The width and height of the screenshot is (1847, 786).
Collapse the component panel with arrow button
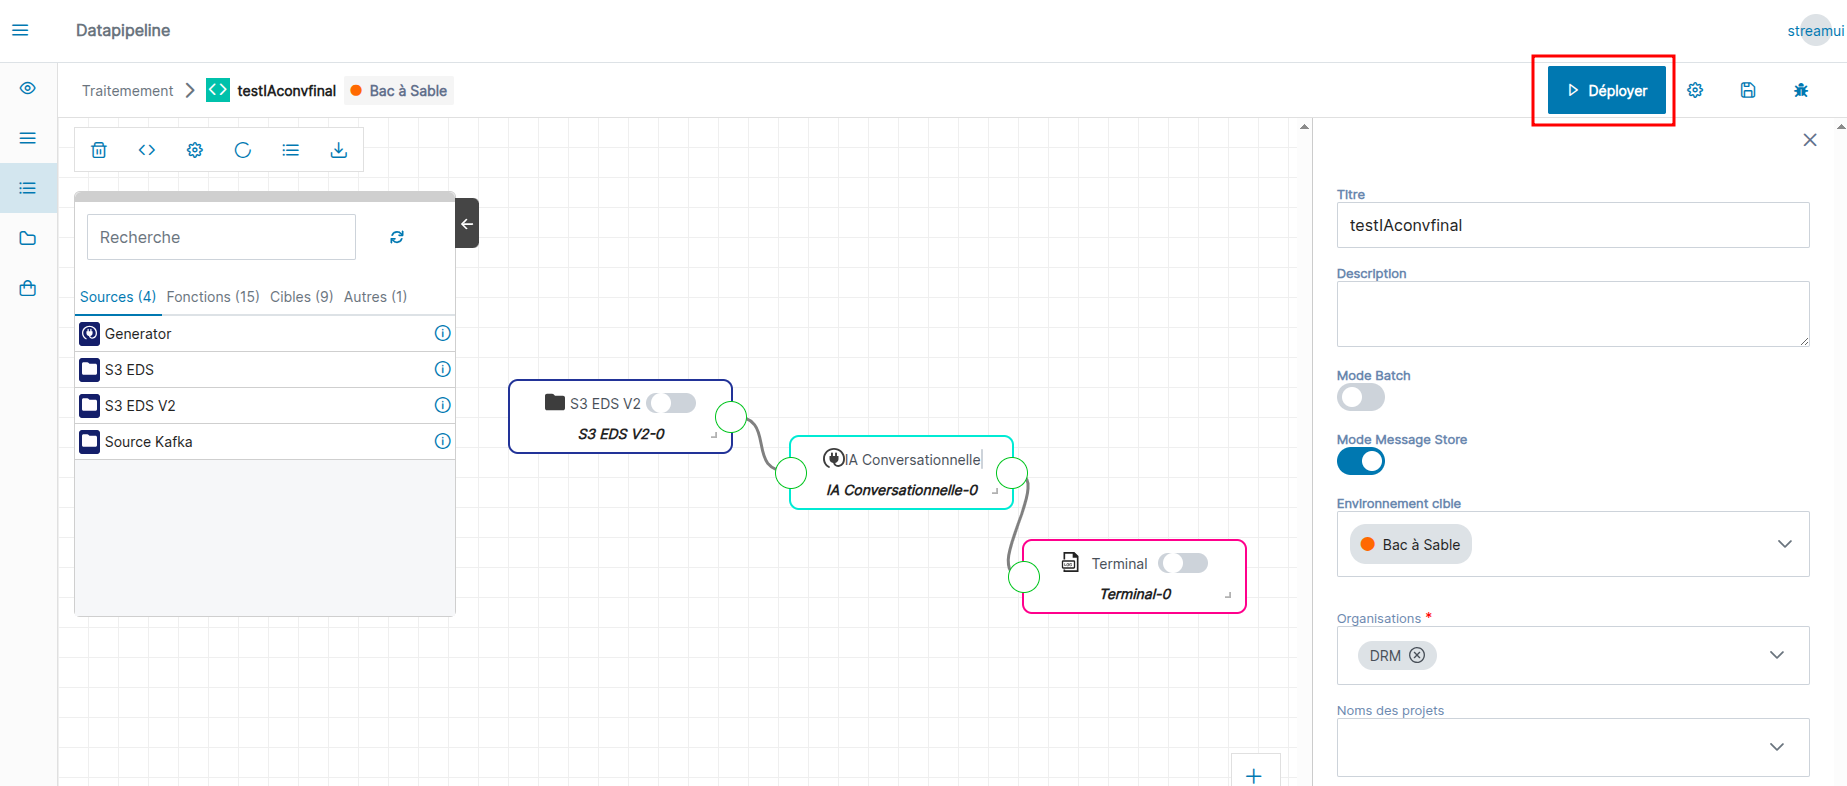(x=467, y=223)
